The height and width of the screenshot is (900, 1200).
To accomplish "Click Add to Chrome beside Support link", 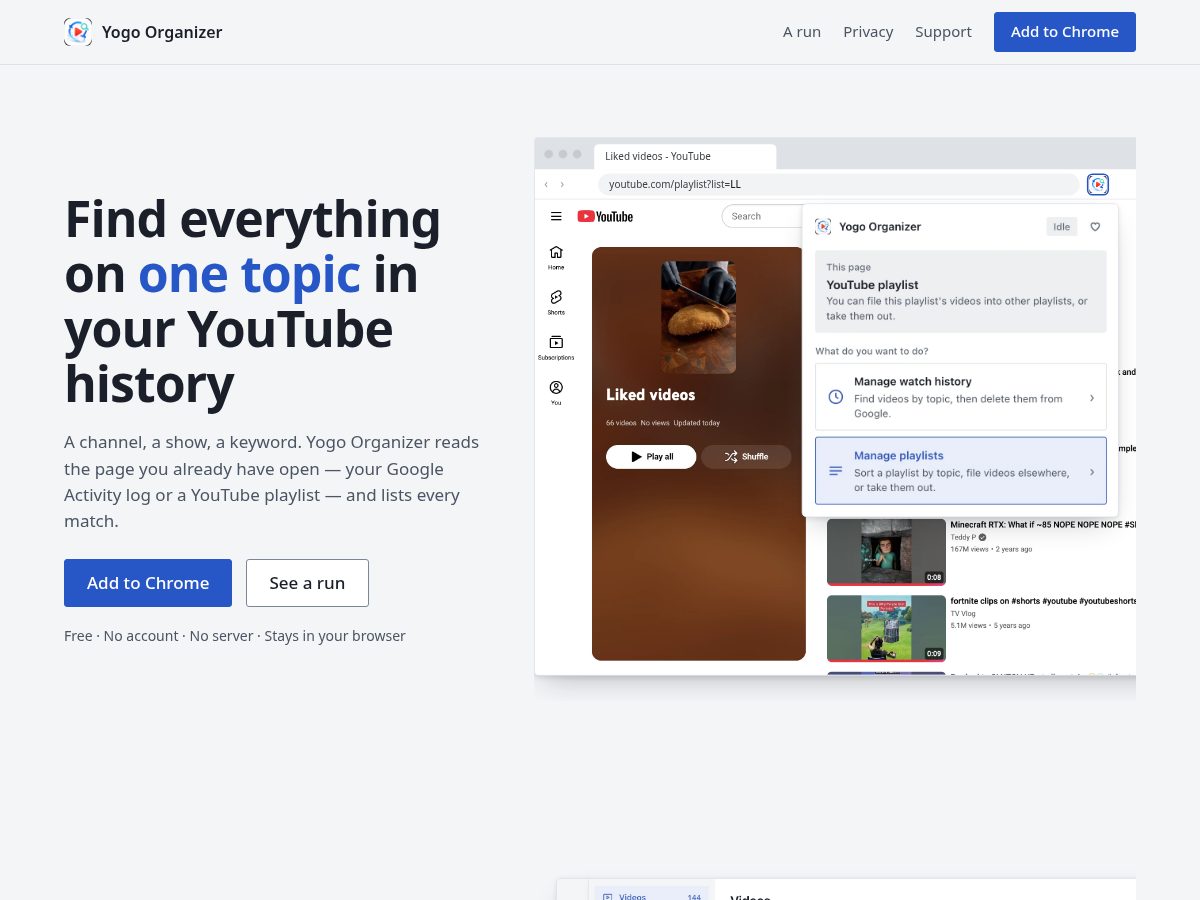I will tap(1065, 32).
